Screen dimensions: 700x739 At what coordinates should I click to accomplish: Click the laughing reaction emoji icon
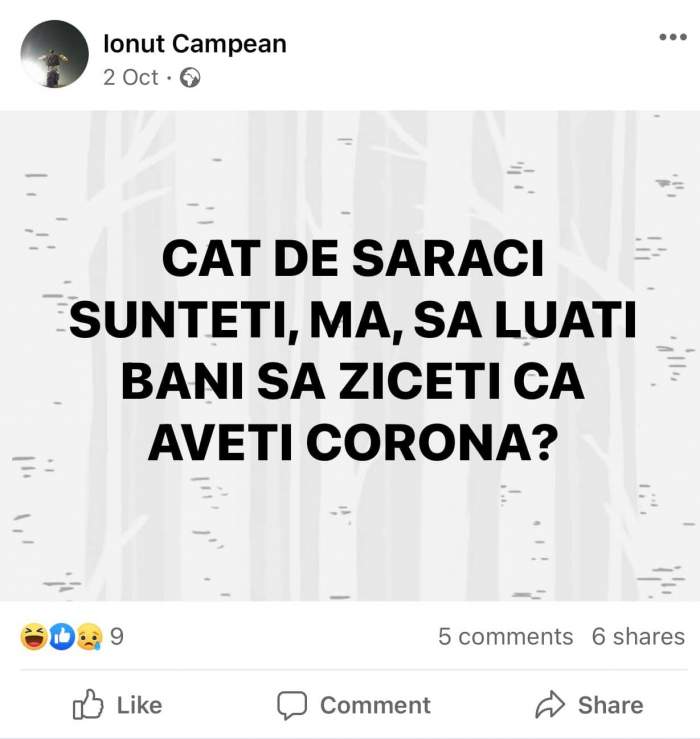click(x=33, y=637)
